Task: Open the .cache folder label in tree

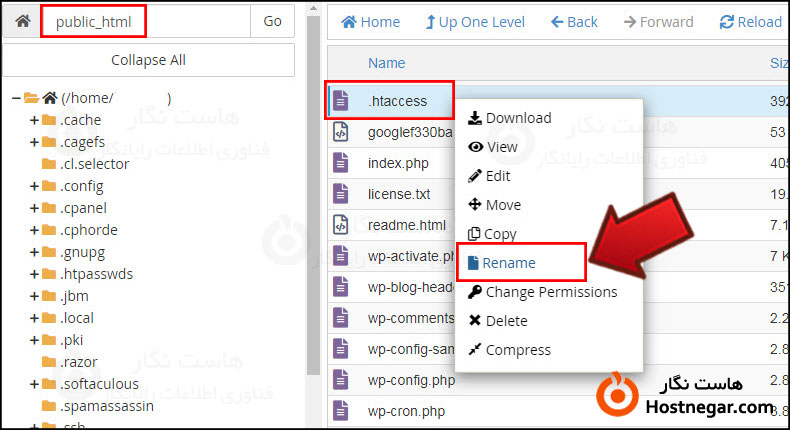Action: pyautogui.click(x=81, y=120)
